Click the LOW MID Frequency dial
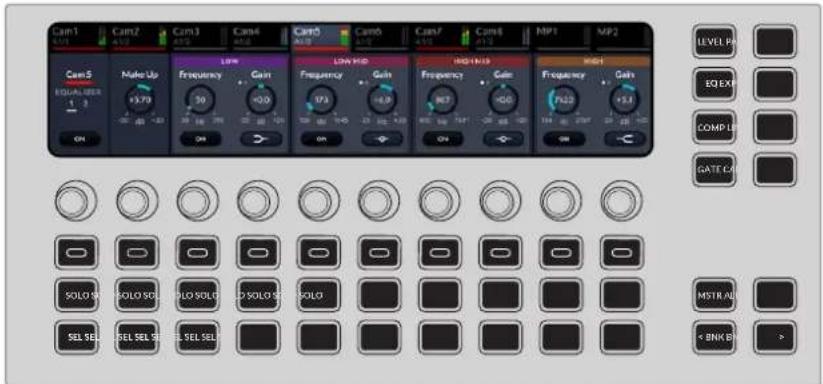The image size is (823, 384). [321, 99]
